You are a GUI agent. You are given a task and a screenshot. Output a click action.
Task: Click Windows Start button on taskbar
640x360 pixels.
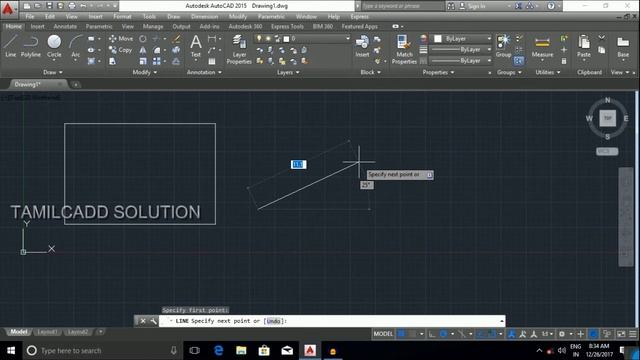[11, 351]
